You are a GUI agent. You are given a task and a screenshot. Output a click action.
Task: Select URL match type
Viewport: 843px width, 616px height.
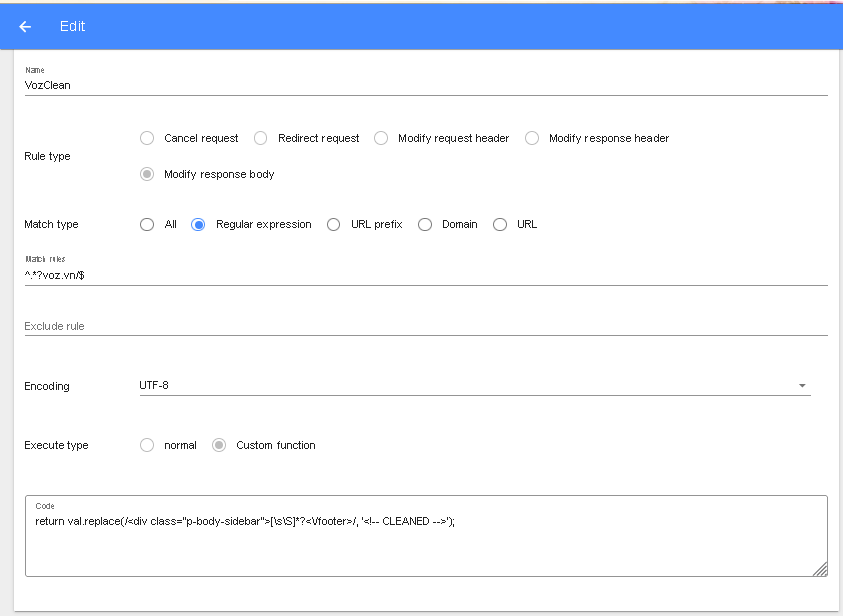500,224
